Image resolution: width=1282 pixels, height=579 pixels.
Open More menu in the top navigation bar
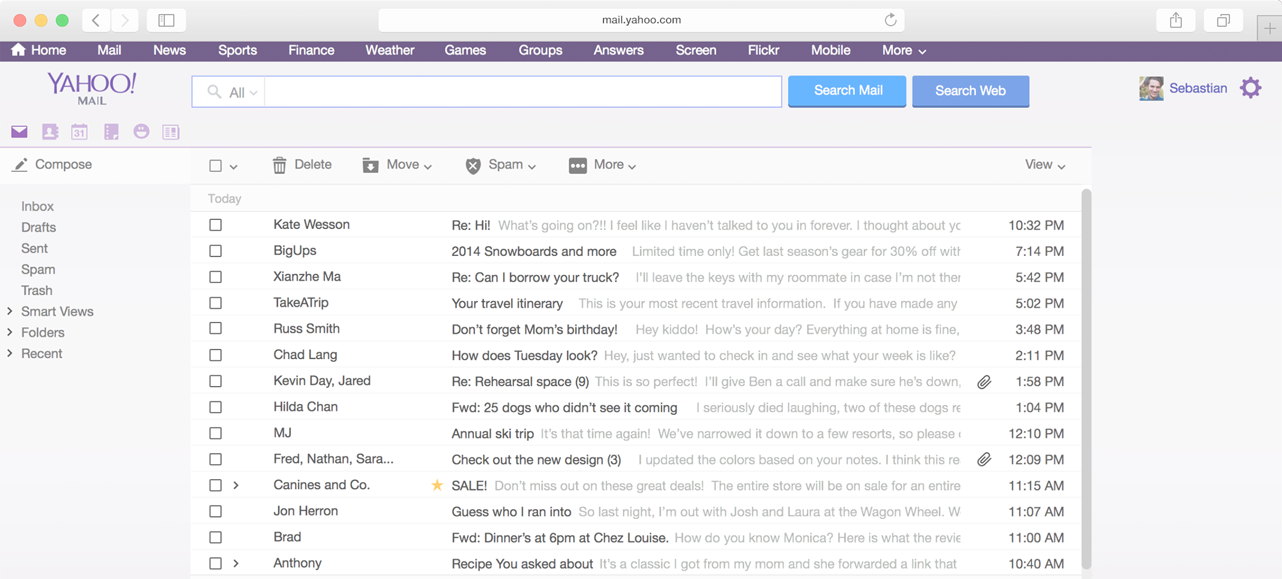pyautogui.click(x=904, y=50)
